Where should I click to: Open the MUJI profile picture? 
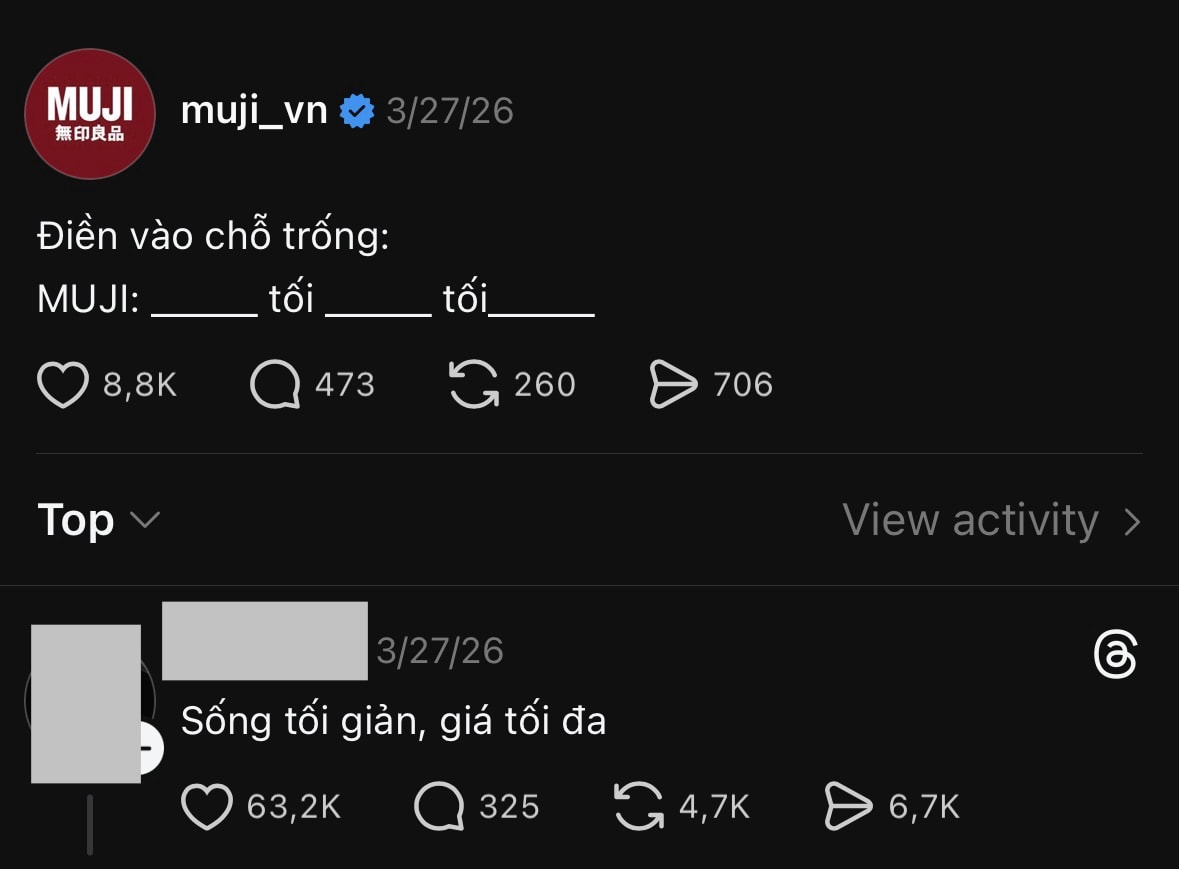pyautogui.click(x=90, y=113)
